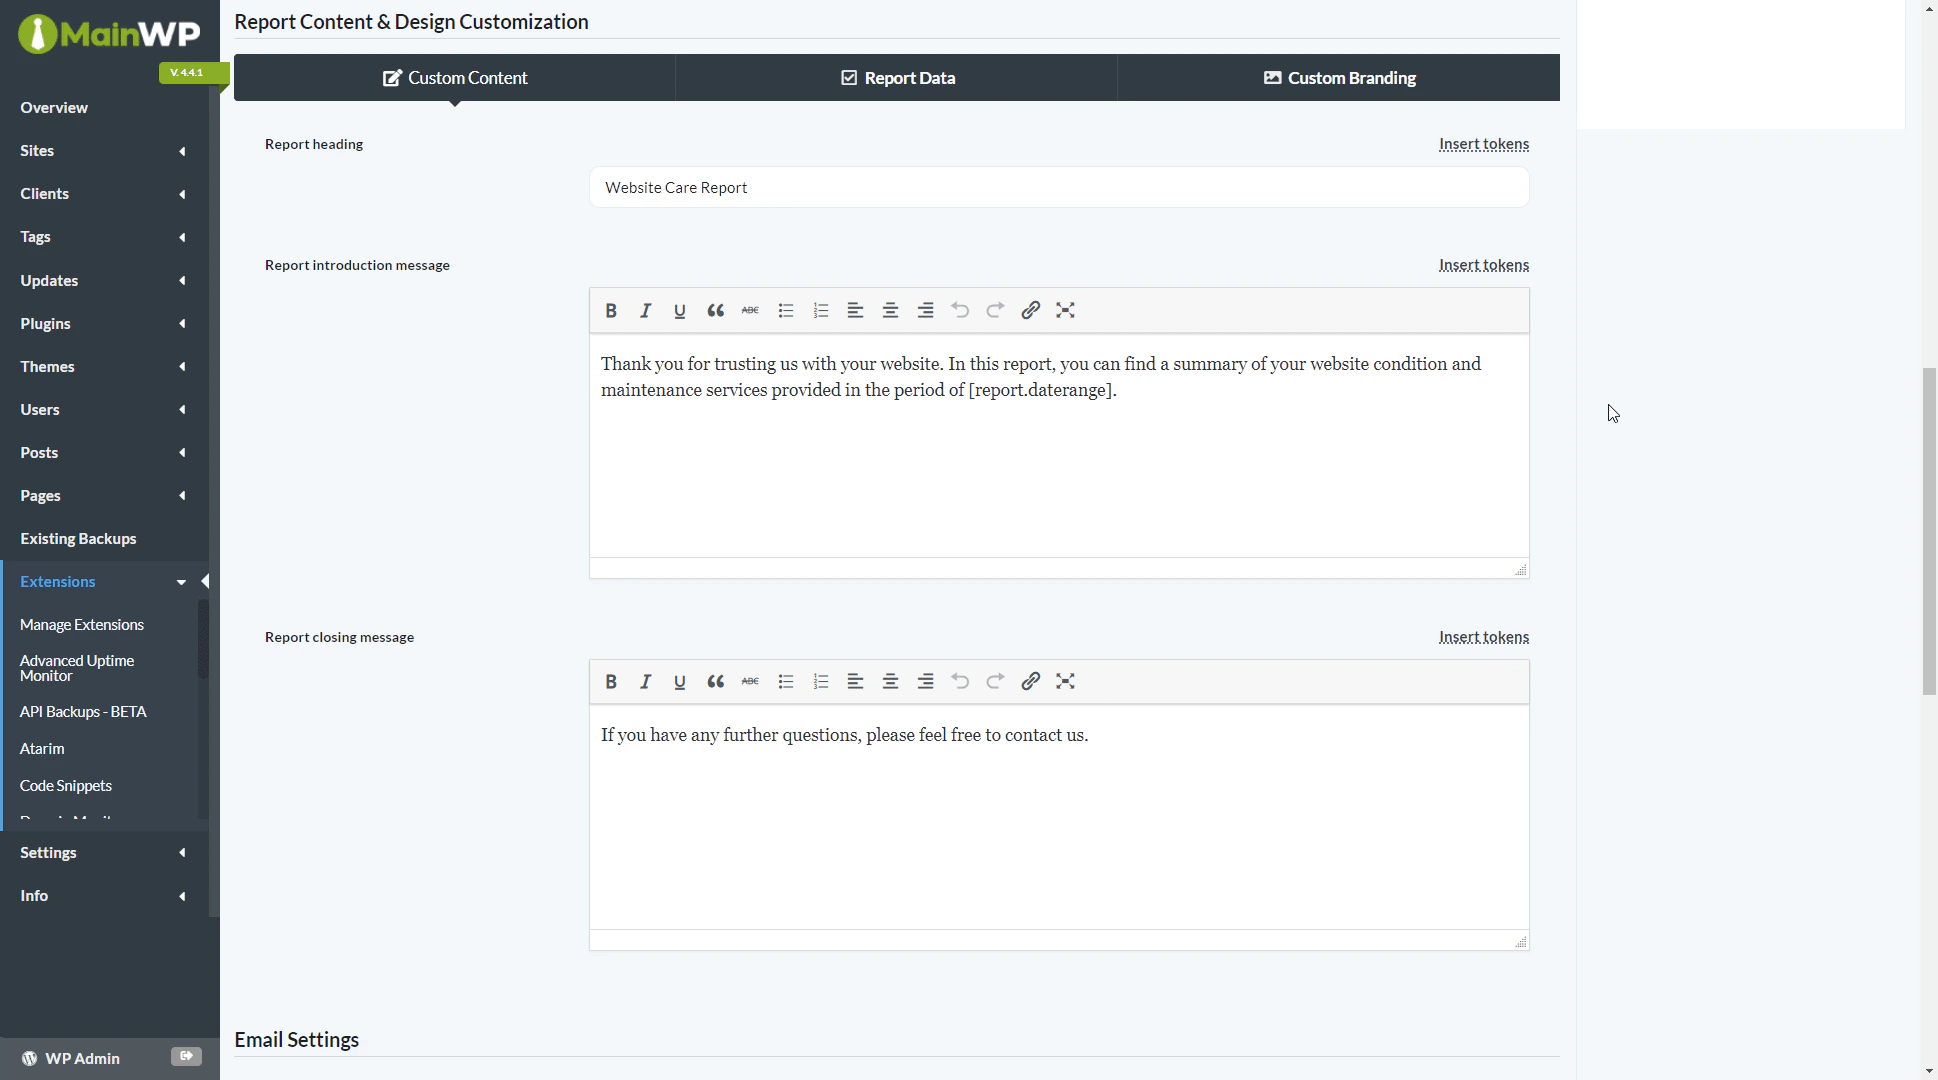Expand the Posts sidebar menu
The width and height of the screenshot is (1938, 1080).
point(104,452)
